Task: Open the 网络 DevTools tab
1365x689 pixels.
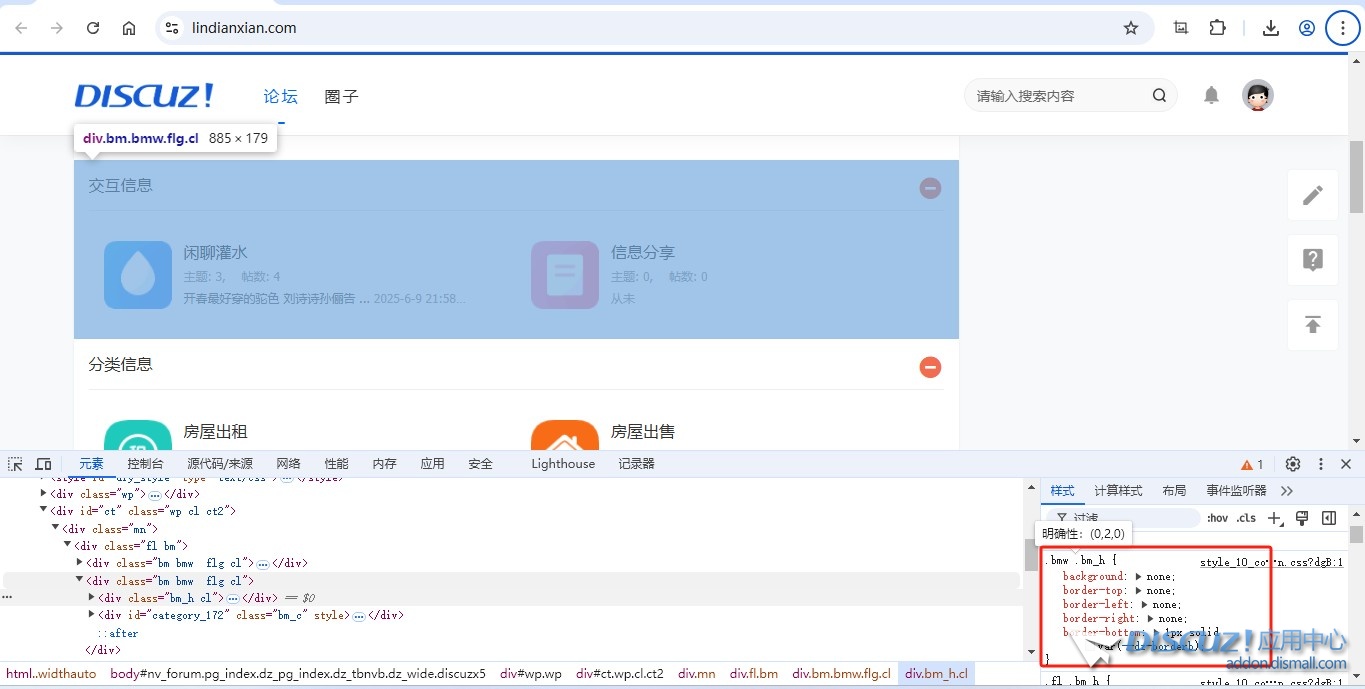Action: tap(288, 464)
